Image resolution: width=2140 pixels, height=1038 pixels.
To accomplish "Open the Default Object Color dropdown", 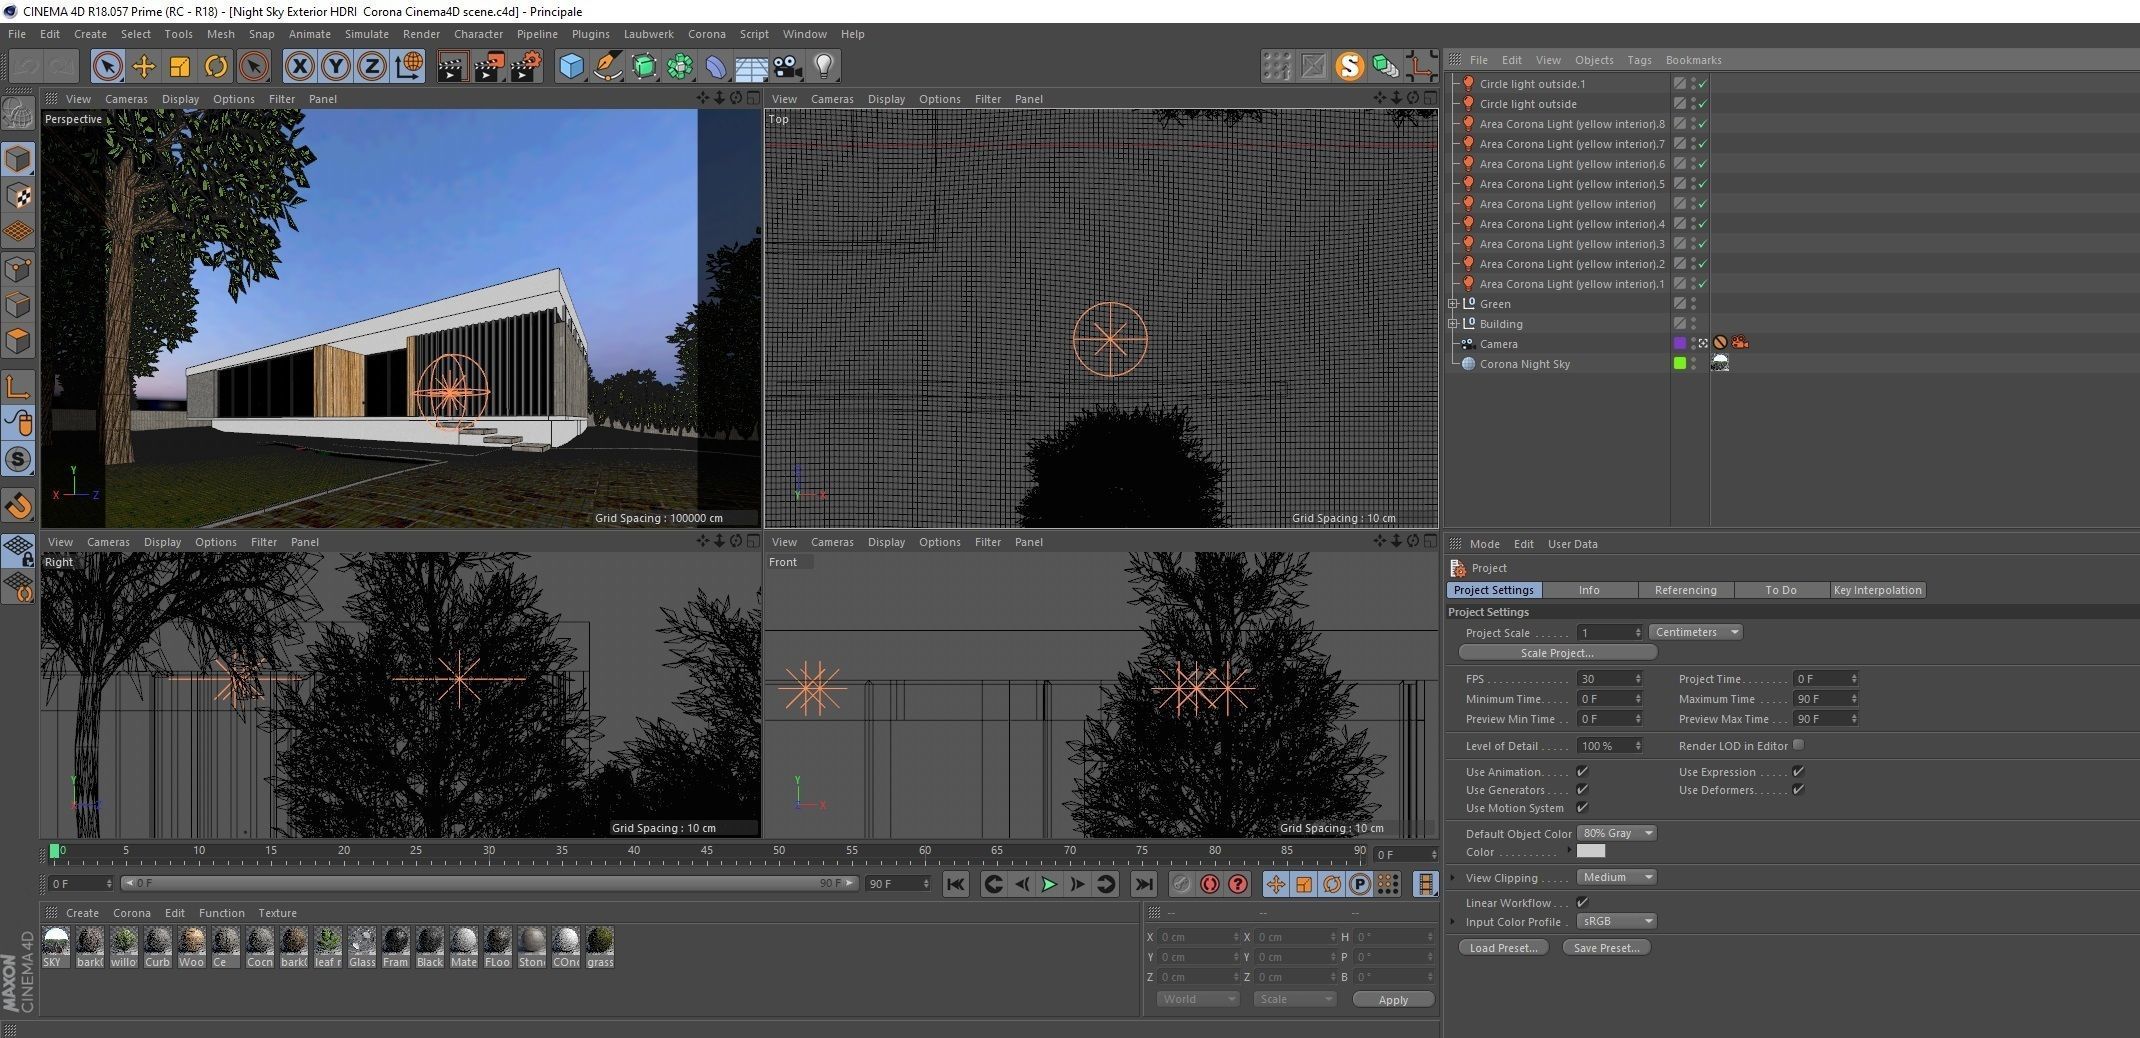I will click(1616, 833).
